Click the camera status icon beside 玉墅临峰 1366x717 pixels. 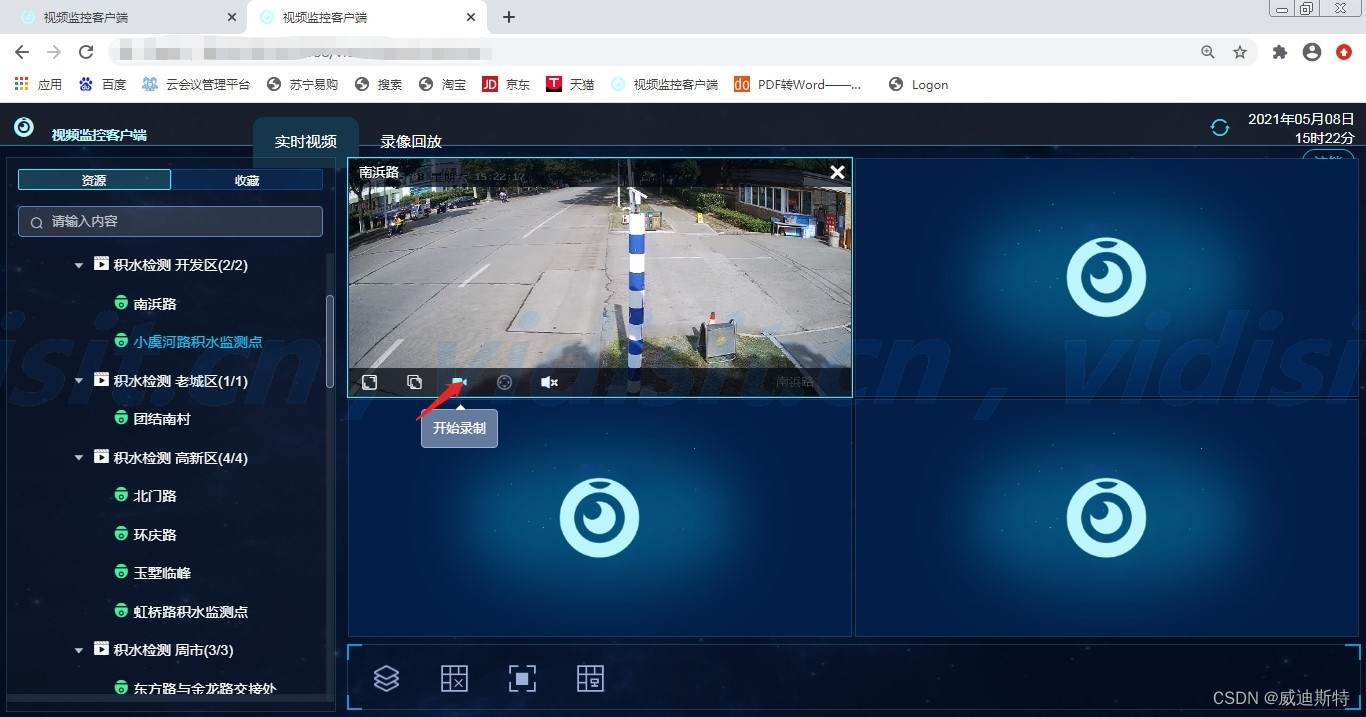coord(121,572)
